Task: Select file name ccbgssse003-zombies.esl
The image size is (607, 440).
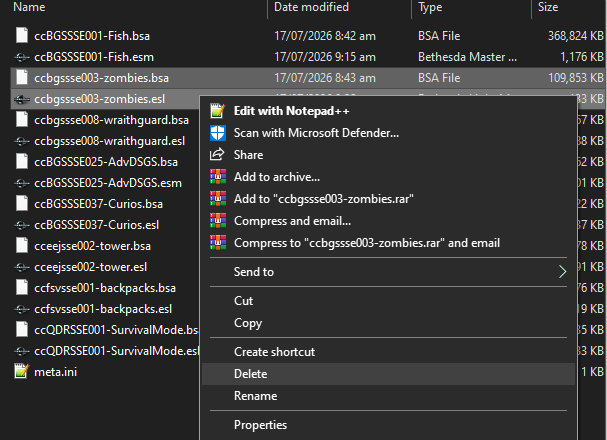Action: (x=99, y=99)
